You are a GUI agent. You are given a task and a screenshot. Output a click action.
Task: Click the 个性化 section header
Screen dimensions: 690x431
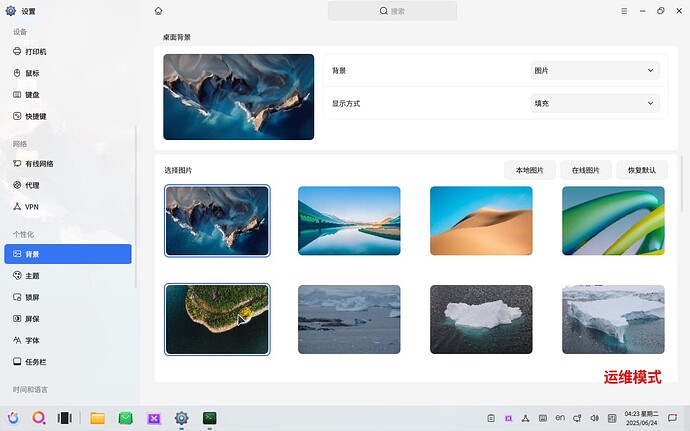[23, 234]
